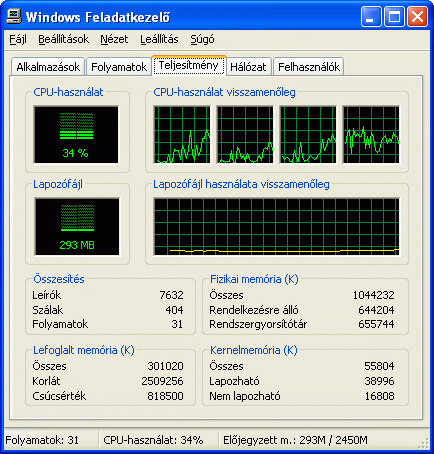Minimize the Windows Feladatkezelő window
Viewport: 434px width, 454px height.
371,17
